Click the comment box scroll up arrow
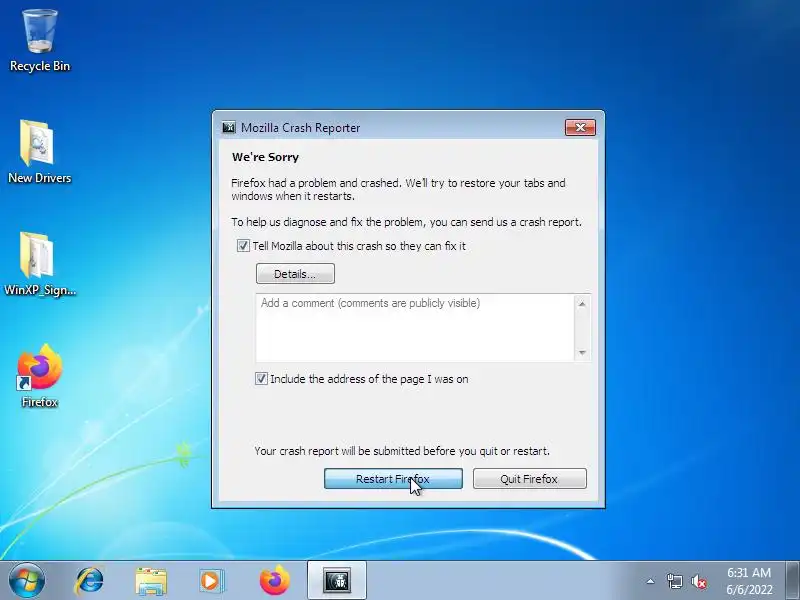The width and height of the screenshot is (800, 600). [x=582, y=304]
